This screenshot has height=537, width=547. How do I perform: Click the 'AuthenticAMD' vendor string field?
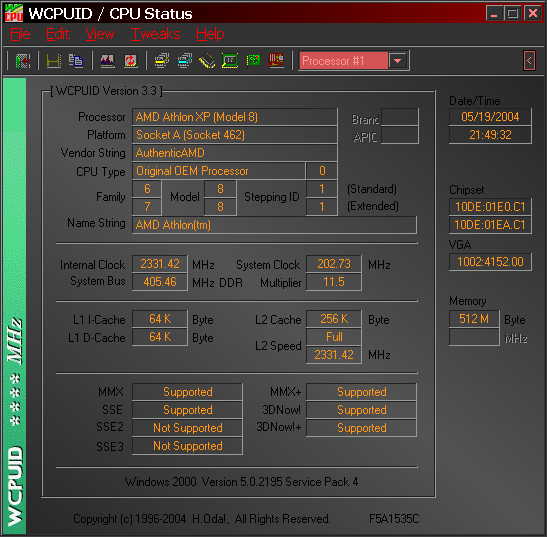234,153
